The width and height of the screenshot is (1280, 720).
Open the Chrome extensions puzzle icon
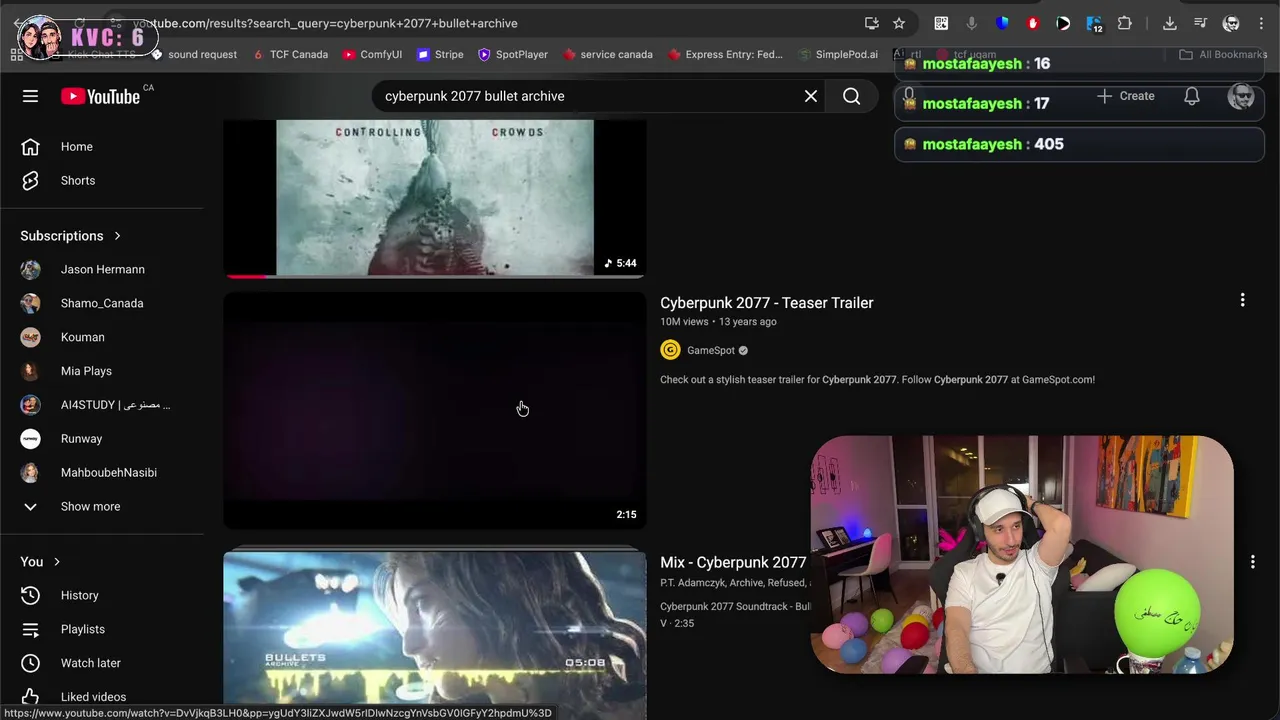pos(1125,23)
